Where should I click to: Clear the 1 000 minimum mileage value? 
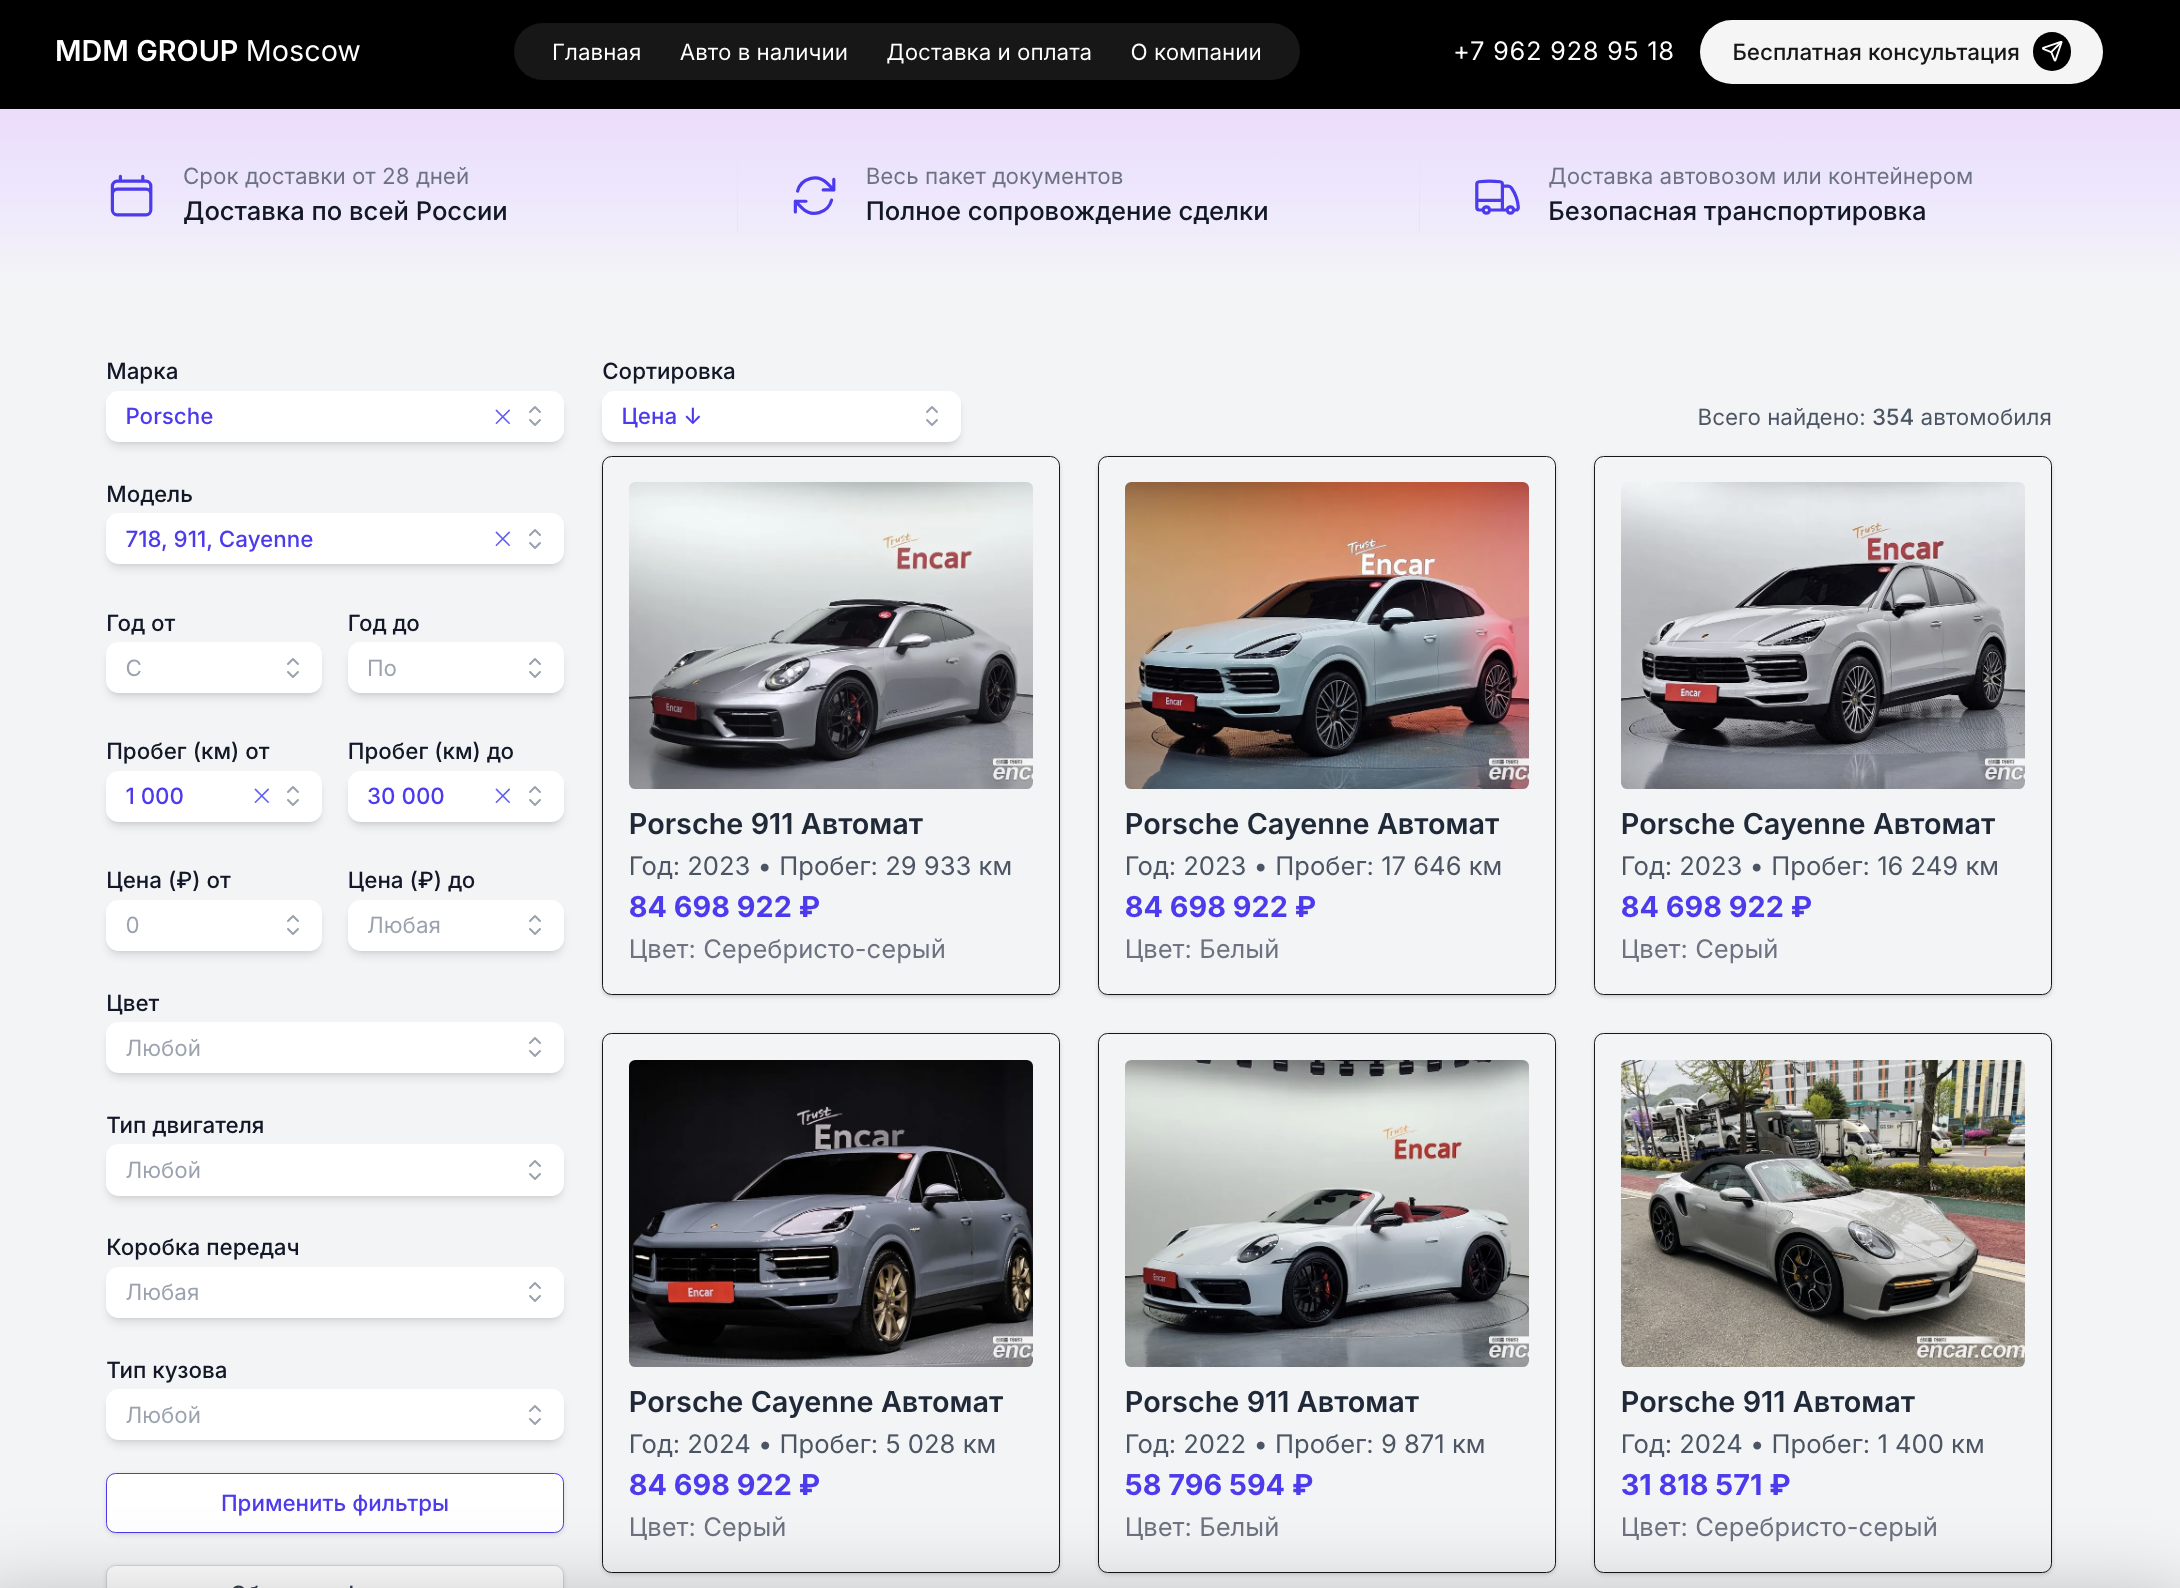click(261, 796)
